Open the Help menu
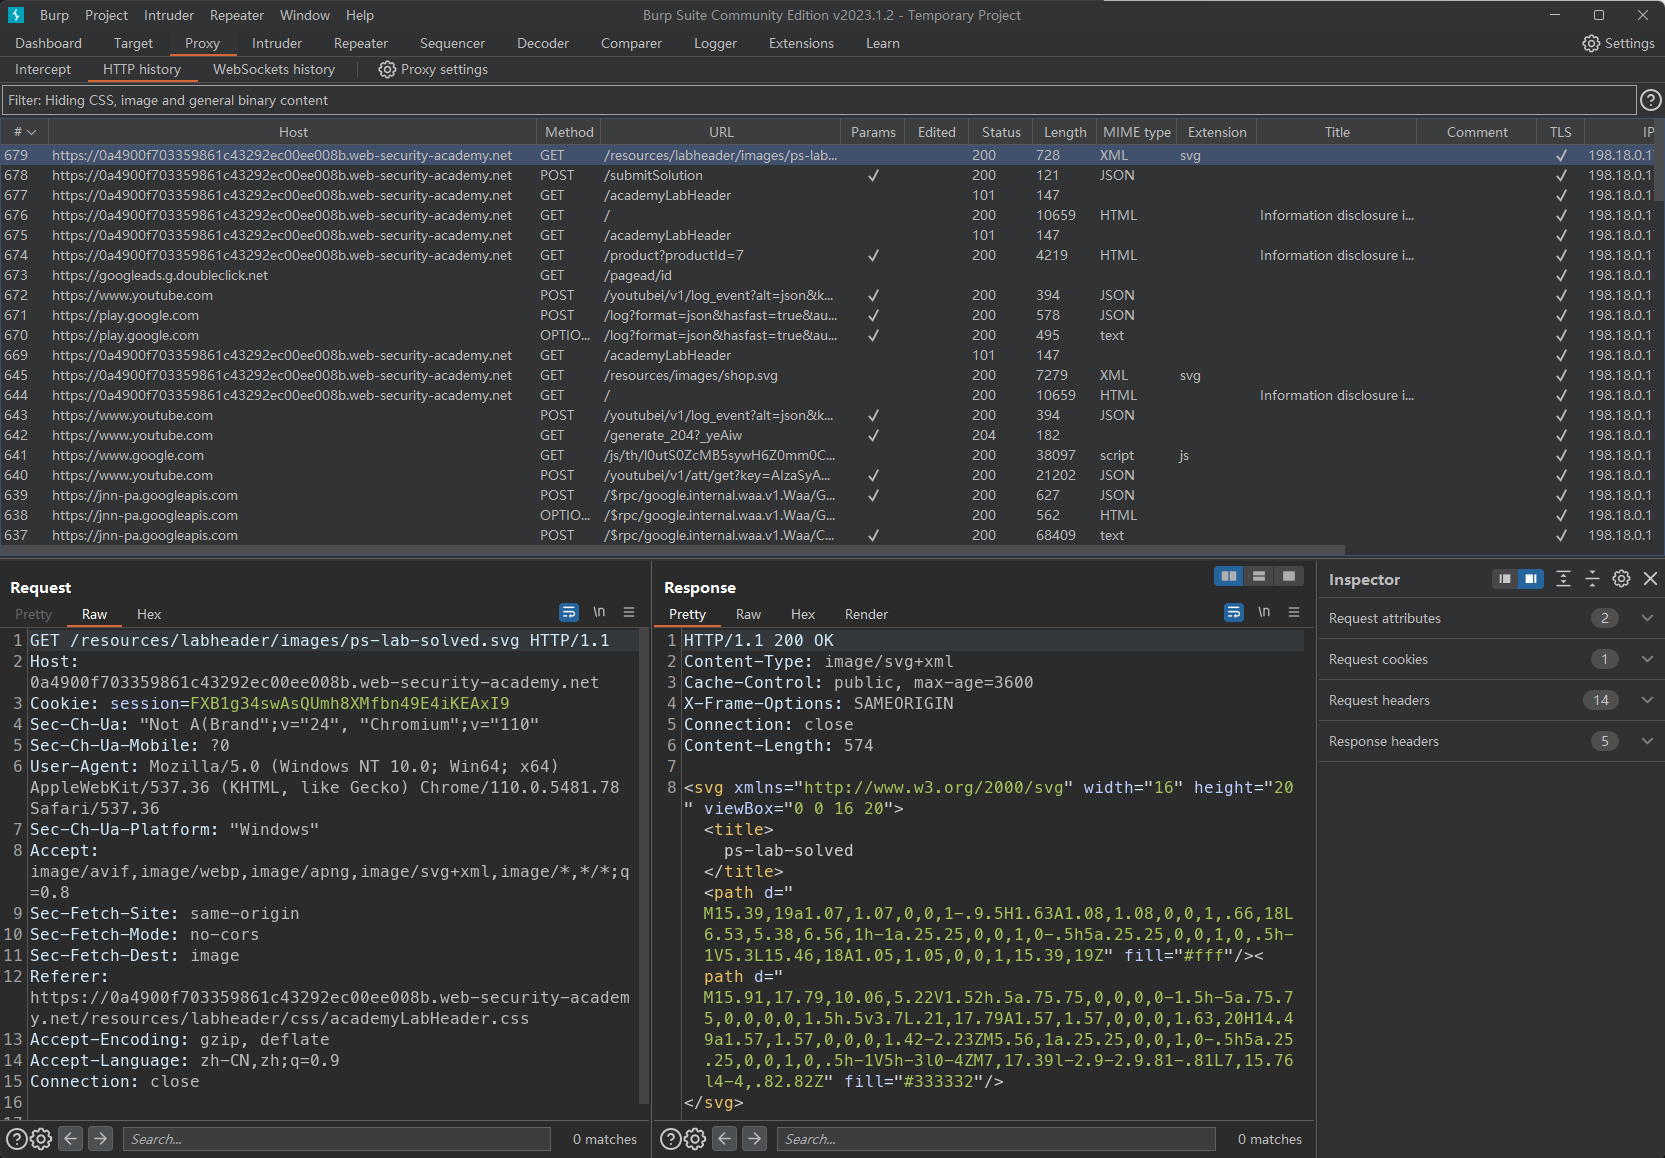The width and height of the screenshot is (1665, 1158). (360, 15)
